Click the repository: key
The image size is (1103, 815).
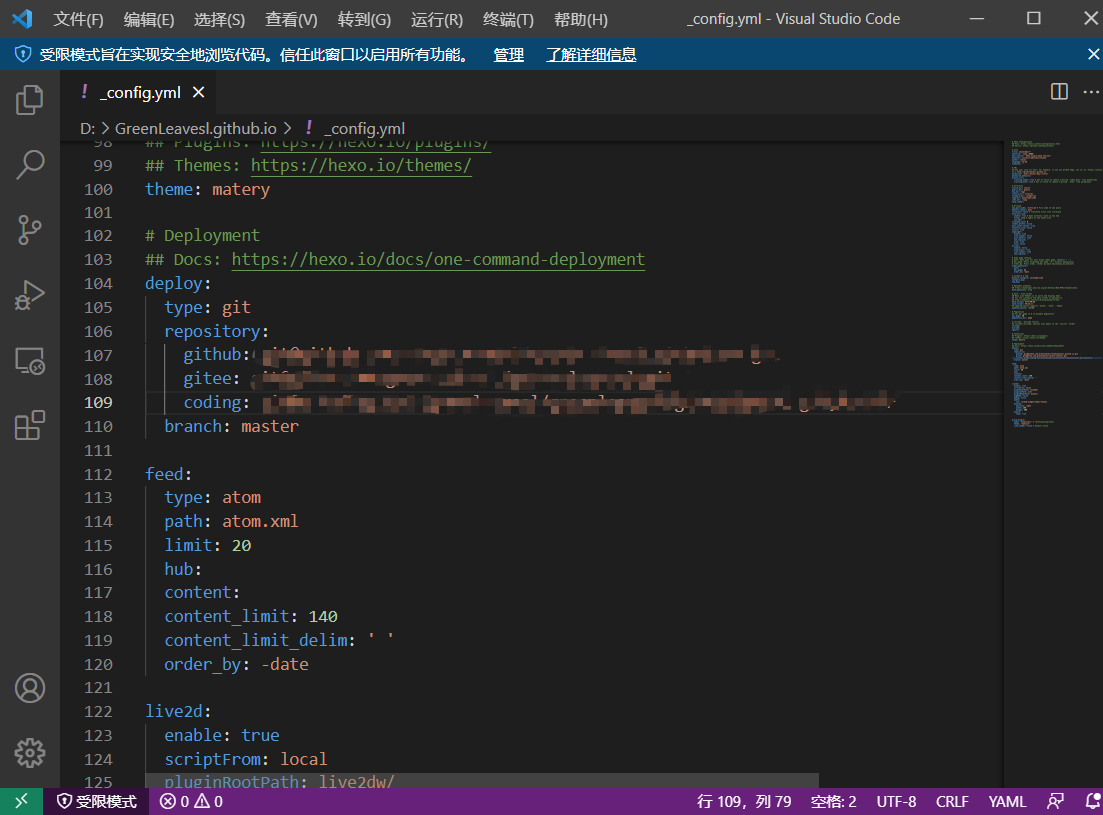(x=216, y=331)
